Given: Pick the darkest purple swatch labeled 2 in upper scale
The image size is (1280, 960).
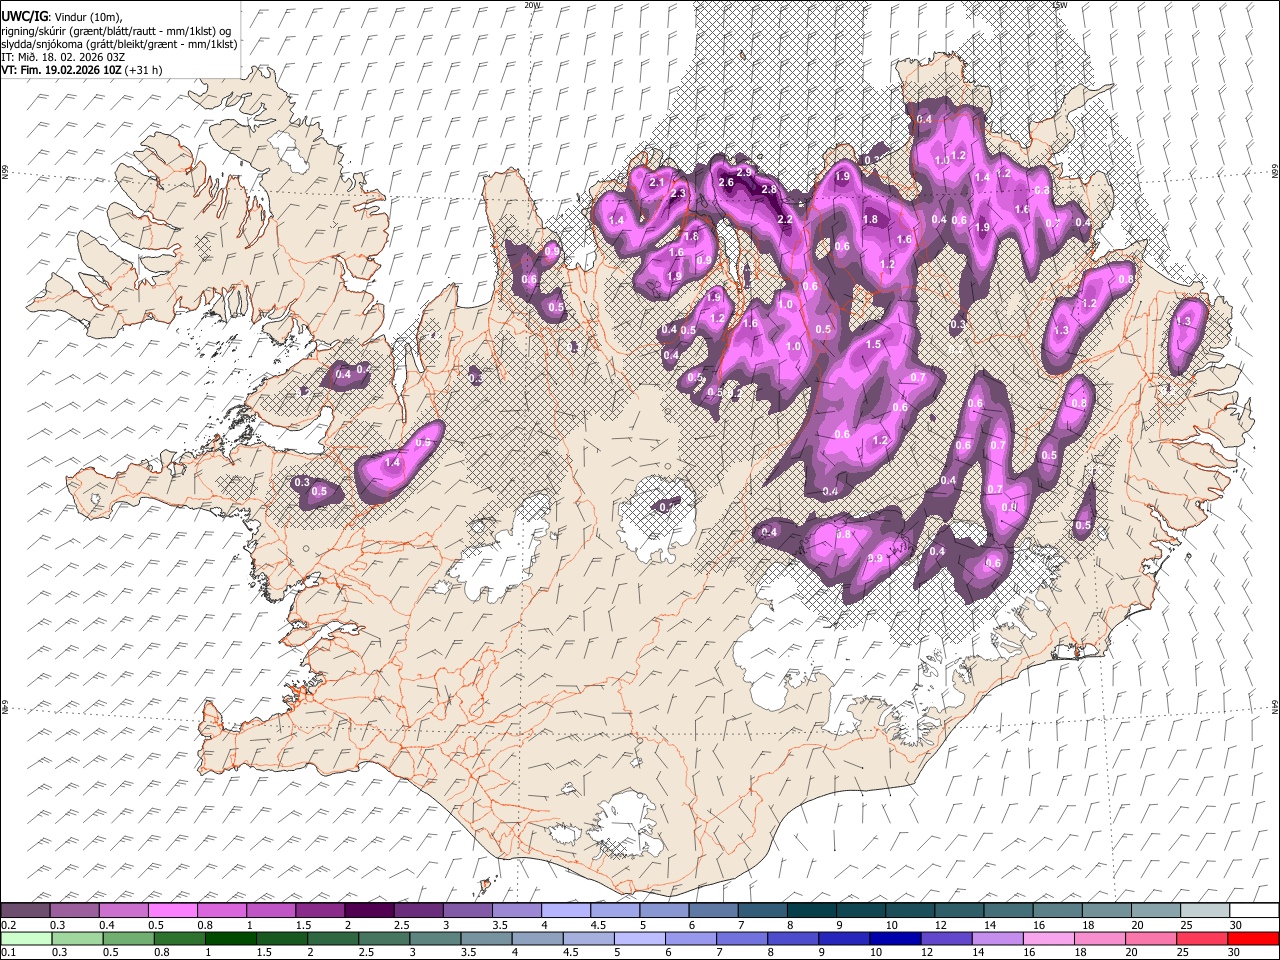Looking at the screenshot, I should (x=368, y=911).
